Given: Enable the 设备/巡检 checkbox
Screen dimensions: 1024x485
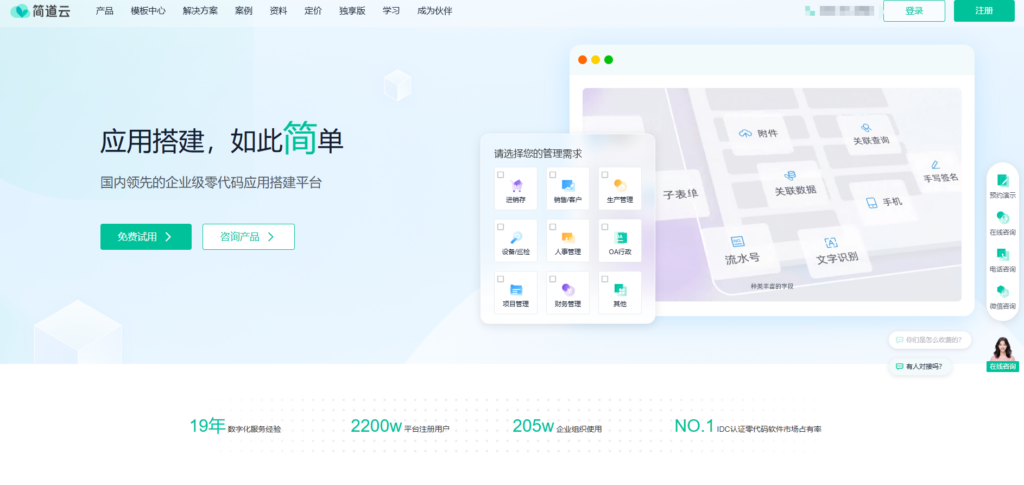Looking at the screenshot, I should coord(501,227).
